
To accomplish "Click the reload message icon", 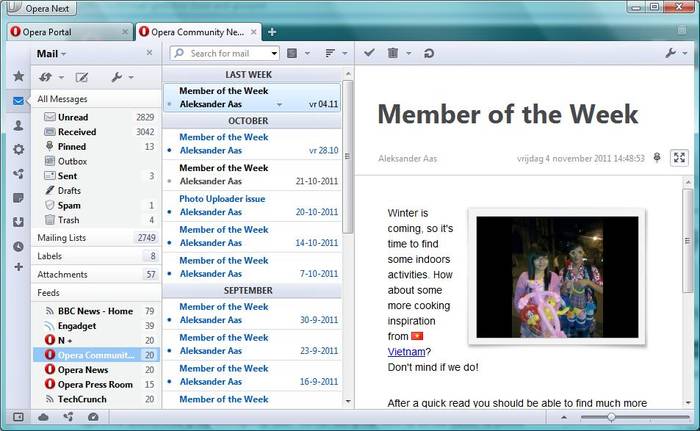I will tap(429, 53).
